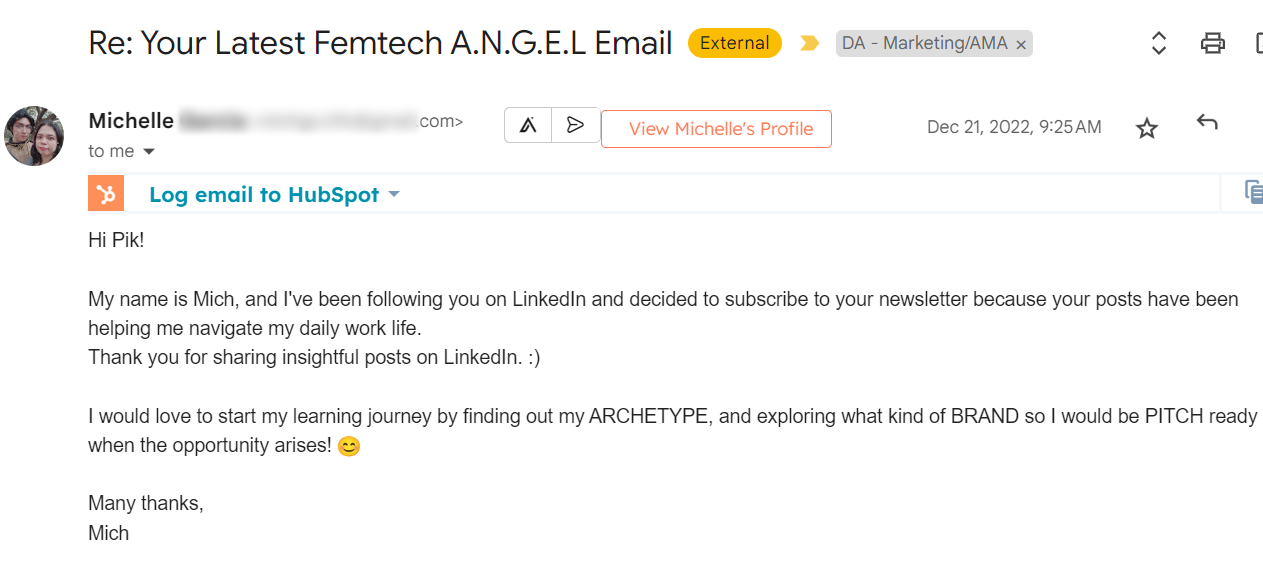Viewport: 1263px width, 568px height.
Task: Expand all messages with the up-down arrows
Action: click(x=1159, y=43)
